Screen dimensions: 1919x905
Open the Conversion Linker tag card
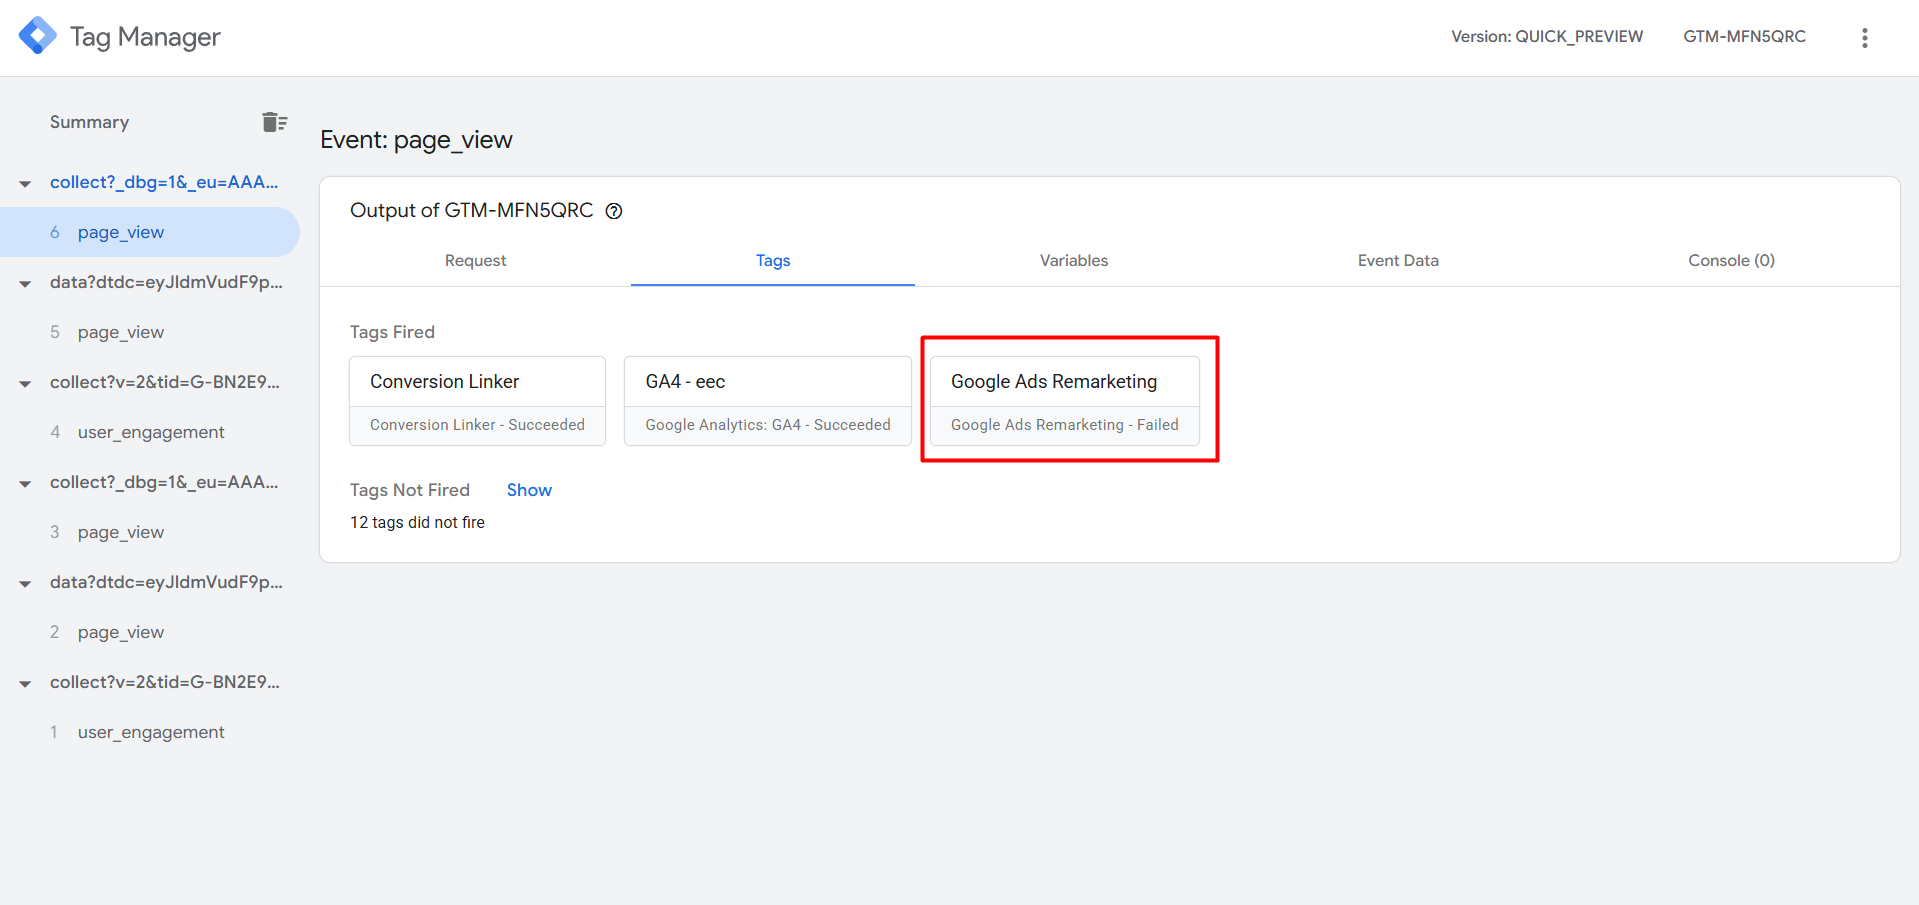pos(477,400)
